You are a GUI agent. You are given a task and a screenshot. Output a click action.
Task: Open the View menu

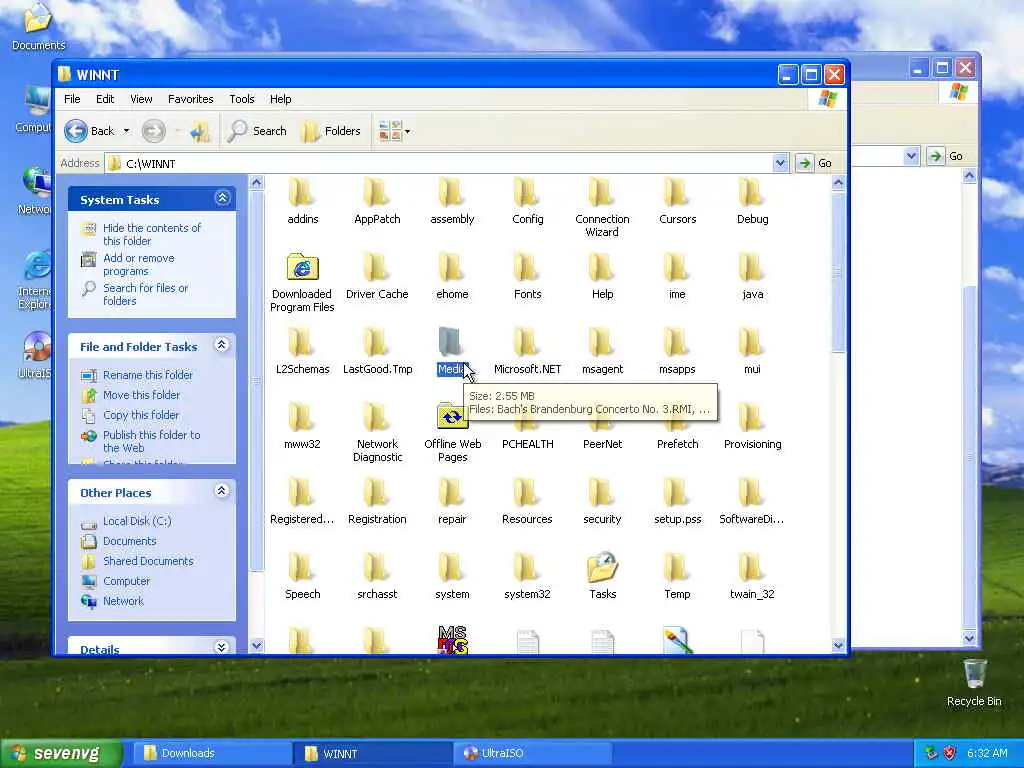coord(141,99)
